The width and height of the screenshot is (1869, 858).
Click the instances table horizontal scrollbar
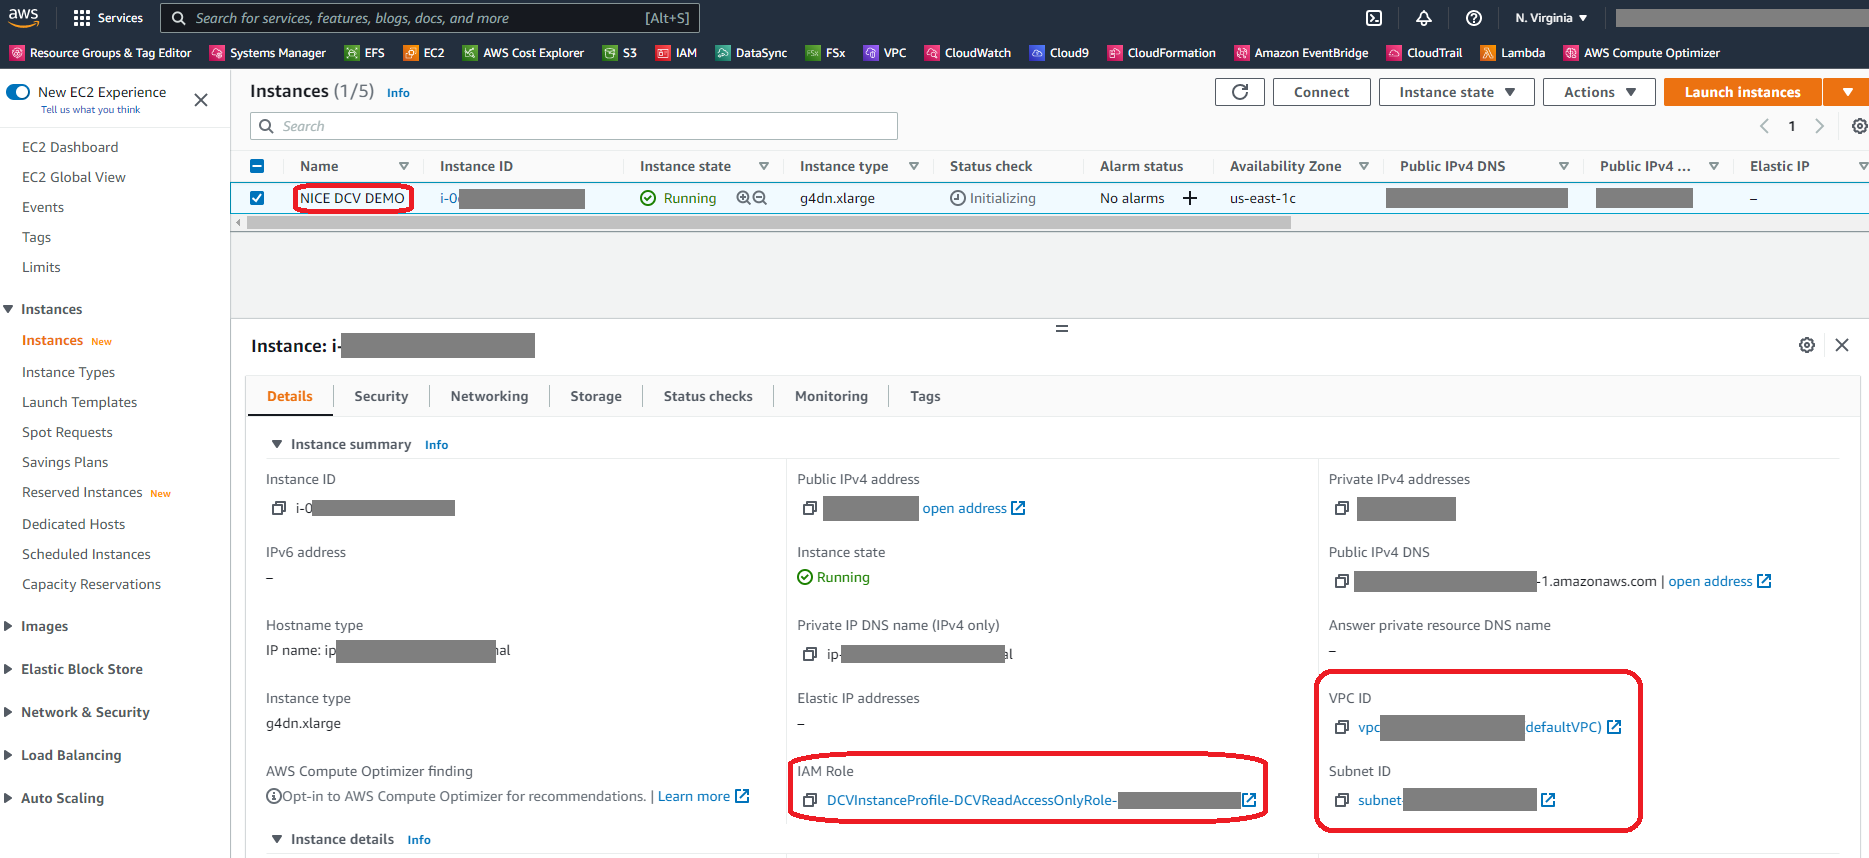pos(768,223)
